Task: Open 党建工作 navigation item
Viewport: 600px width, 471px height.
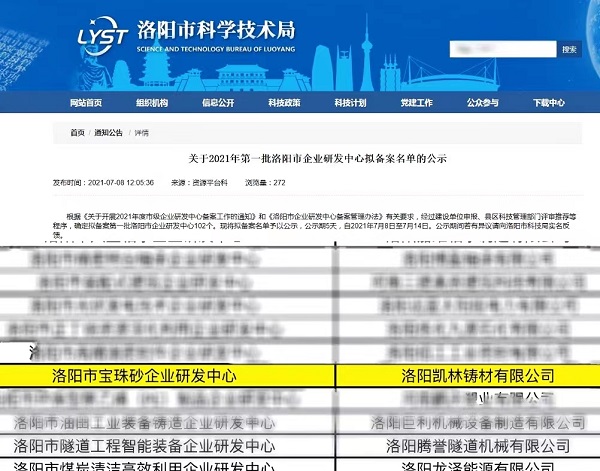Action: [417, 103]
